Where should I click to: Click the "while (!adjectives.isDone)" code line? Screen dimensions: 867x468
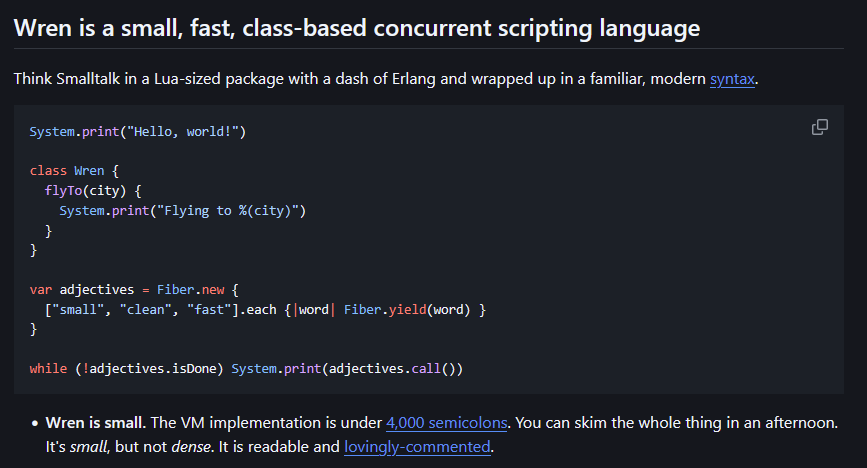(x=246, y=369)
